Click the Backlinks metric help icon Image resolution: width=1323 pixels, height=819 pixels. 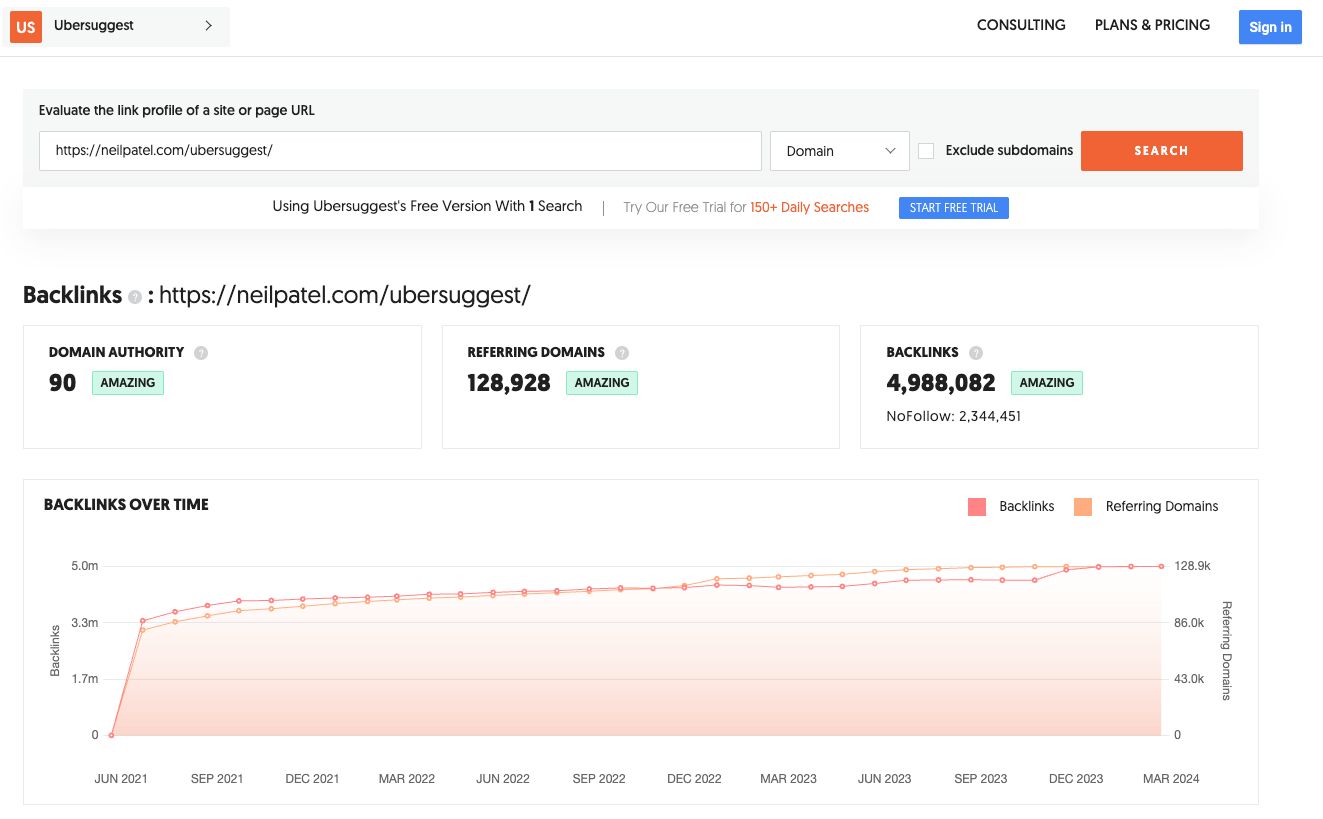pos(975,352)
